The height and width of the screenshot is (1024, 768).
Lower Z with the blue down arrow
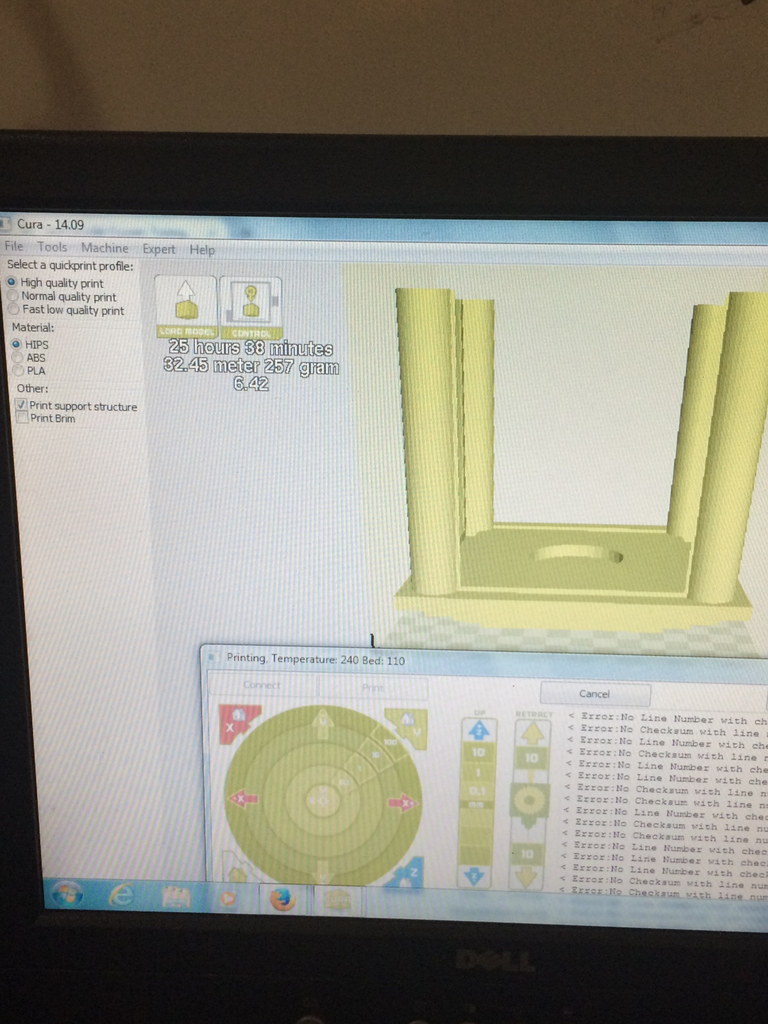475,876
